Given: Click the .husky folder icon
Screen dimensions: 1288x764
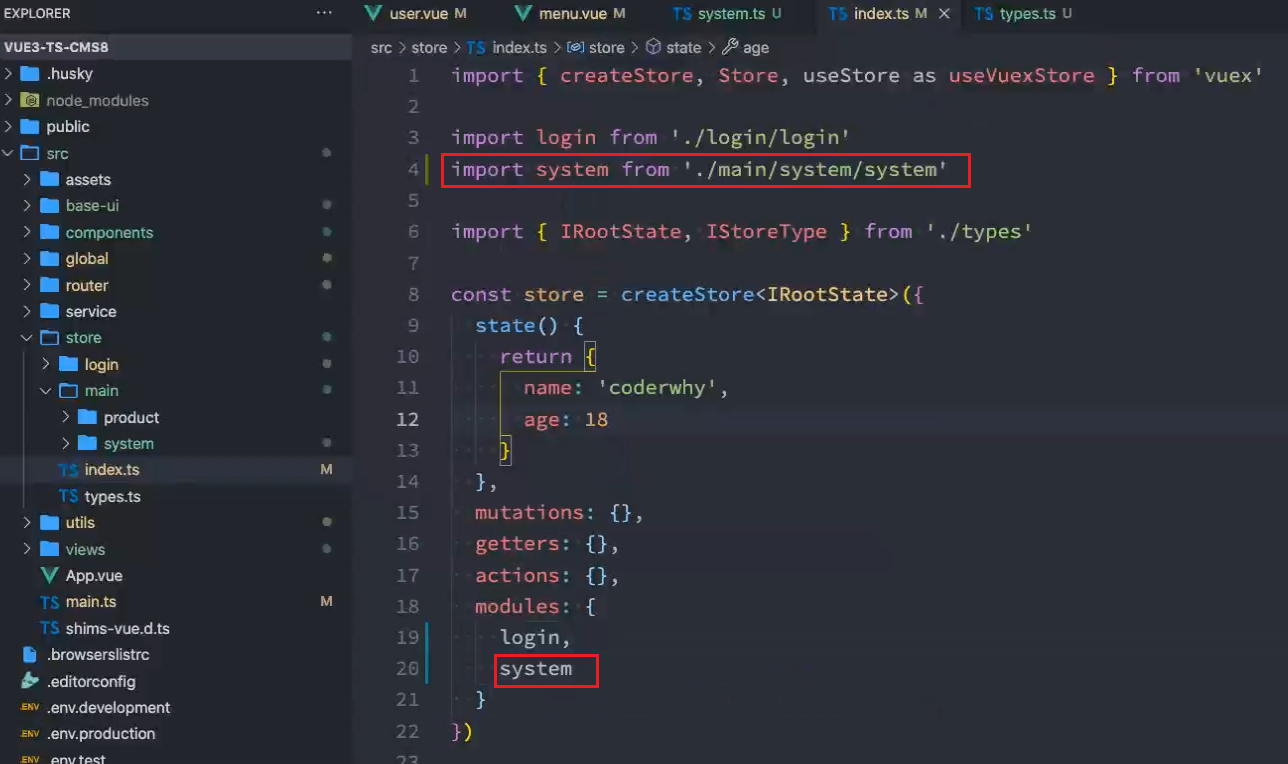Looking at the screenshot, I should (29, 74).
